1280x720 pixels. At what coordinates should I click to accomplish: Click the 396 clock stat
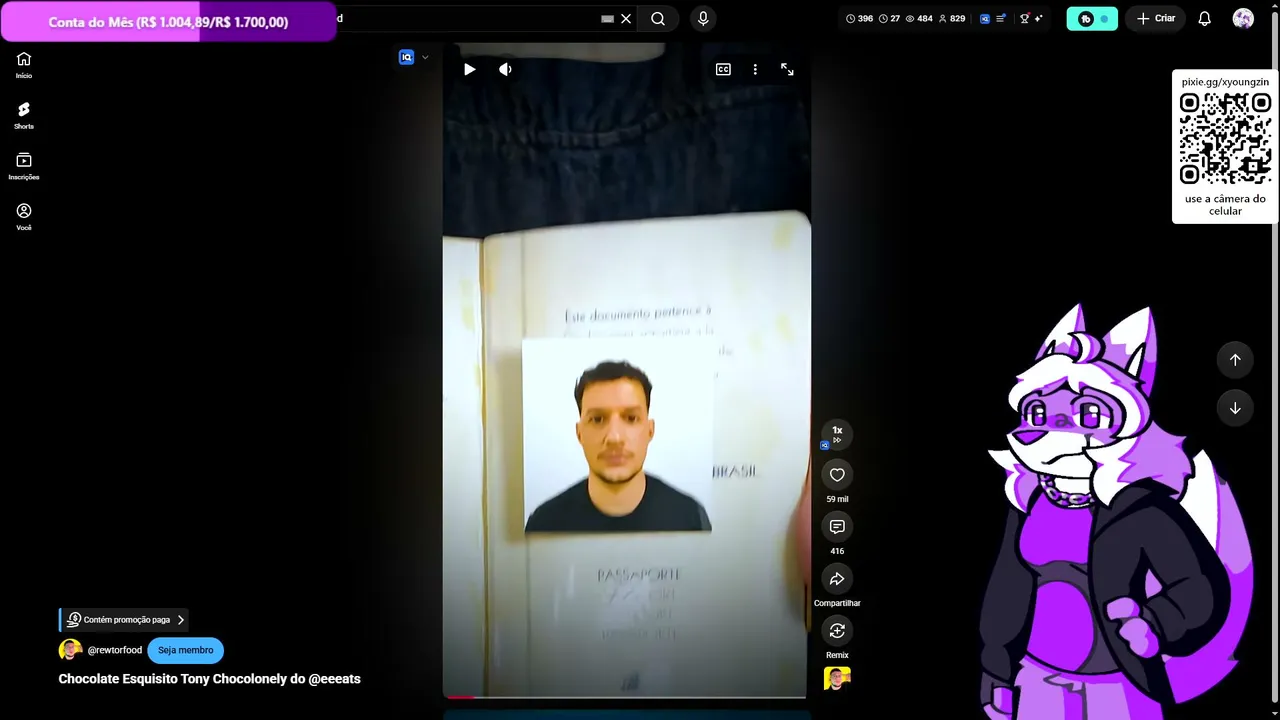859,18
